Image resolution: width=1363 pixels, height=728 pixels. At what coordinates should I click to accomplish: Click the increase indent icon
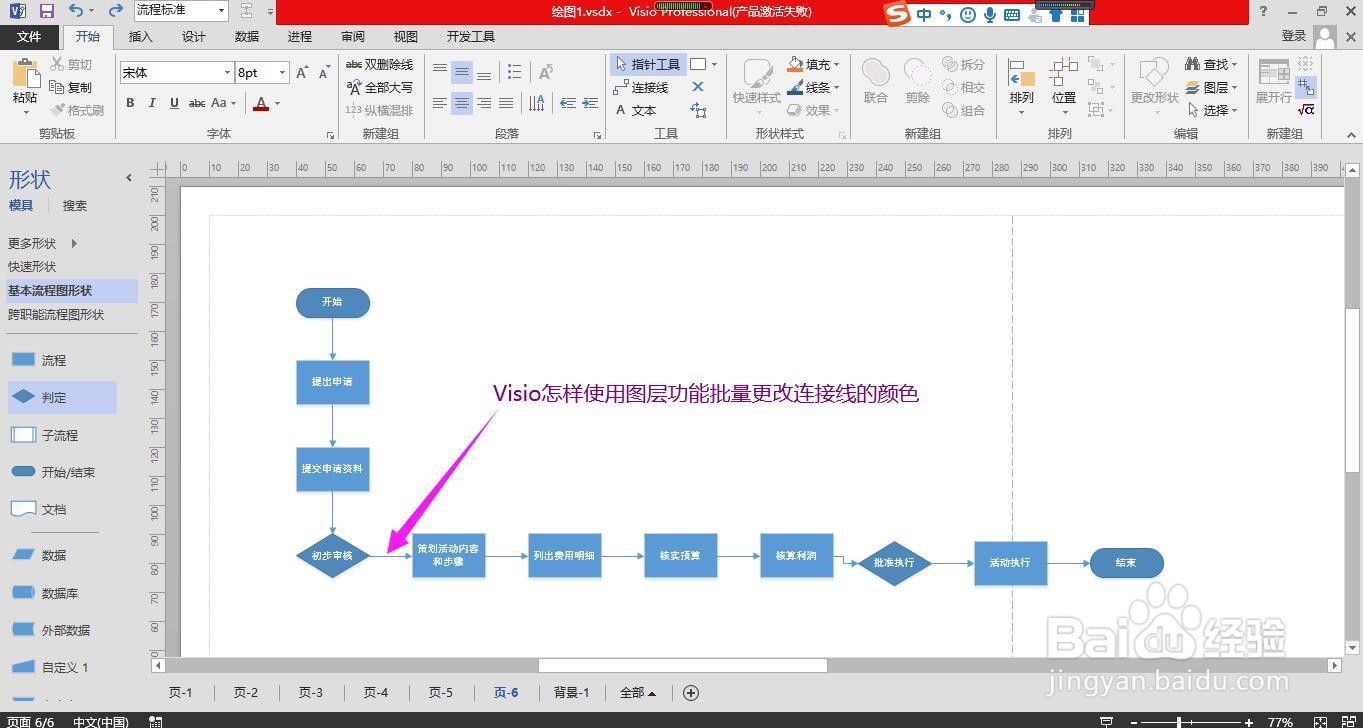(x=590, y=103)
